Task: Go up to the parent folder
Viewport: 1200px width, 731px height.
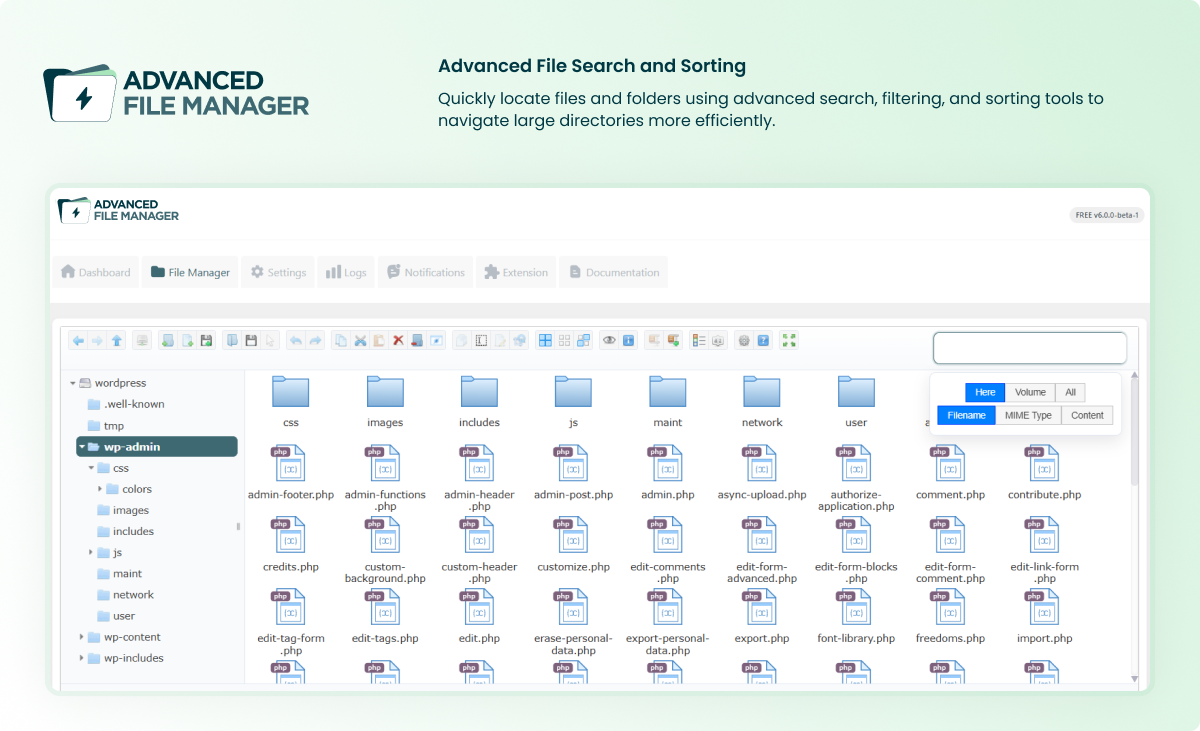Action: tap(117, 341)
